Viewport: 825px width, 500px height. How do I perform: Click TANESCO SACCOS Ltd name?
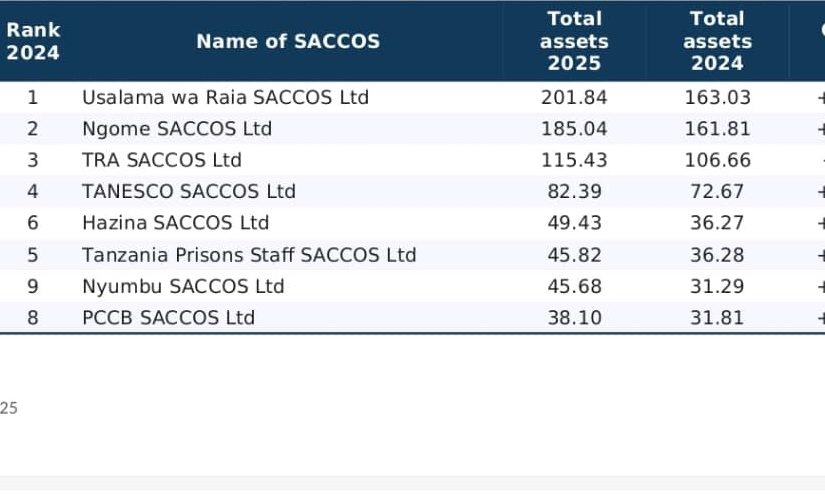[x=189, y=191]
